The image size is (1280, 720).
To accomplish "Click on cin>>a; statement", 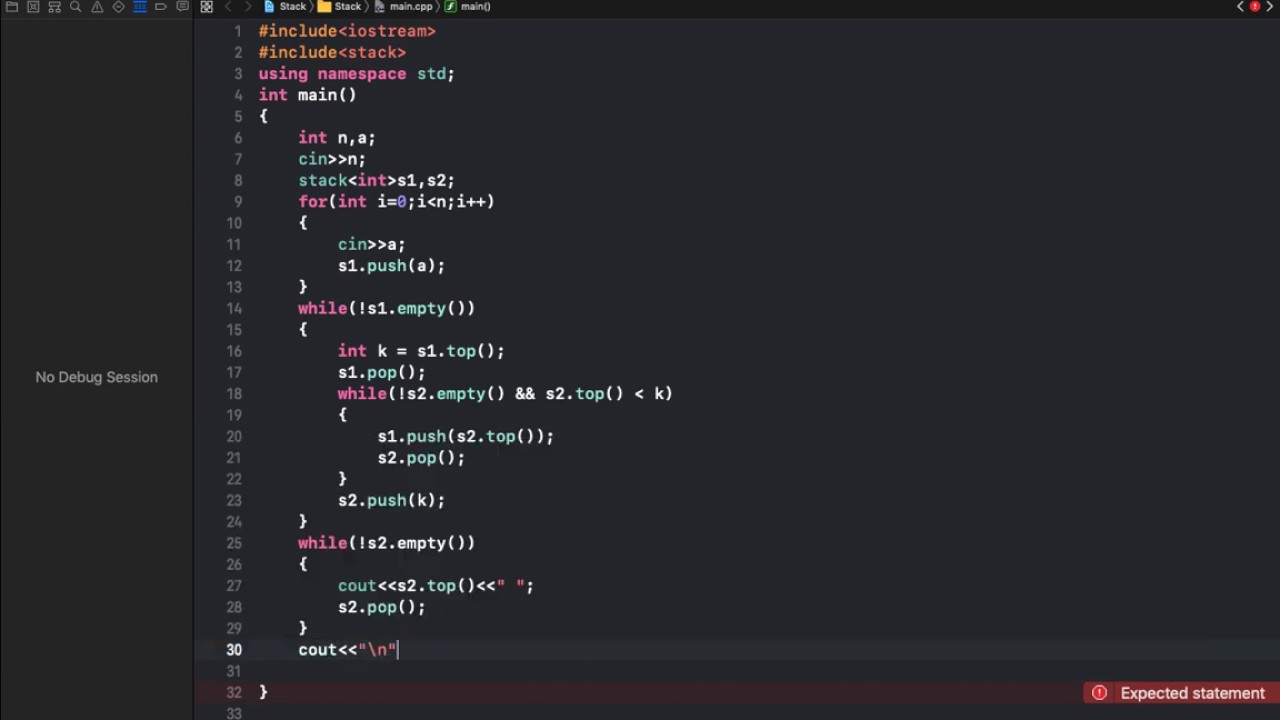I will 371,245.
